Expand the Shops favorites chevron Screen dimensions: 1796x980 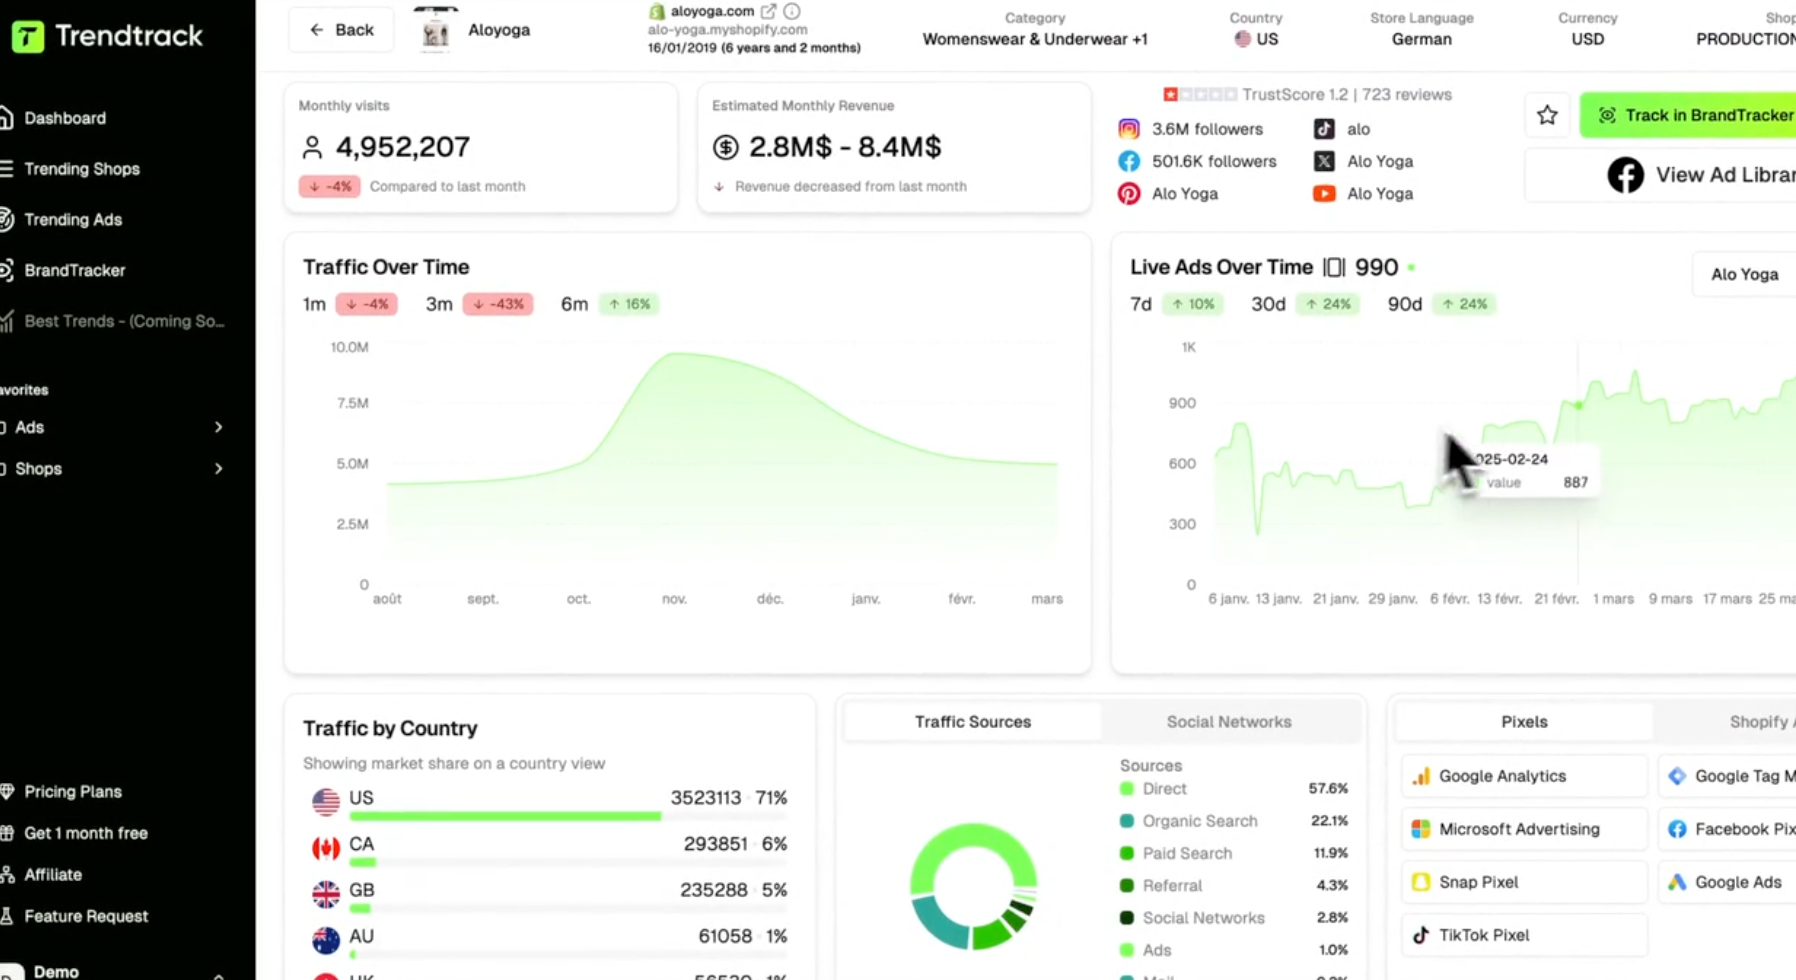coord(218,469)
